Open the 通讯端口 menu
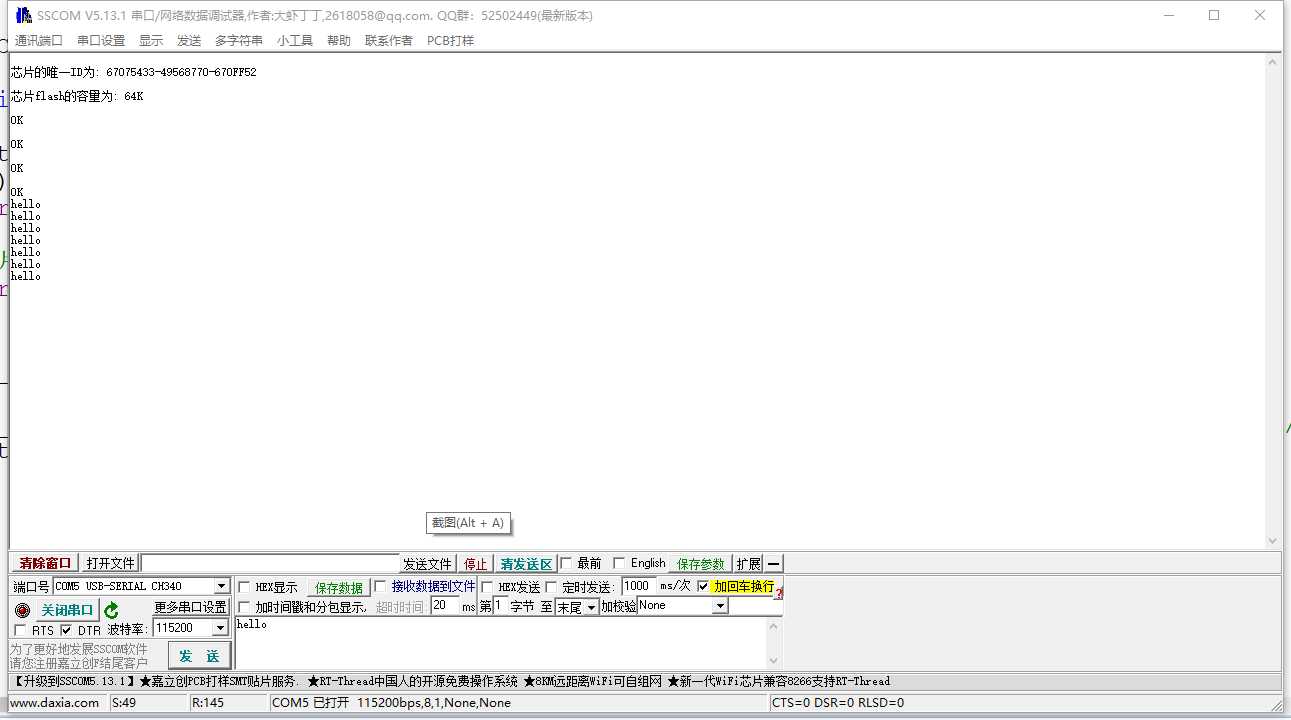 [39, 41]
